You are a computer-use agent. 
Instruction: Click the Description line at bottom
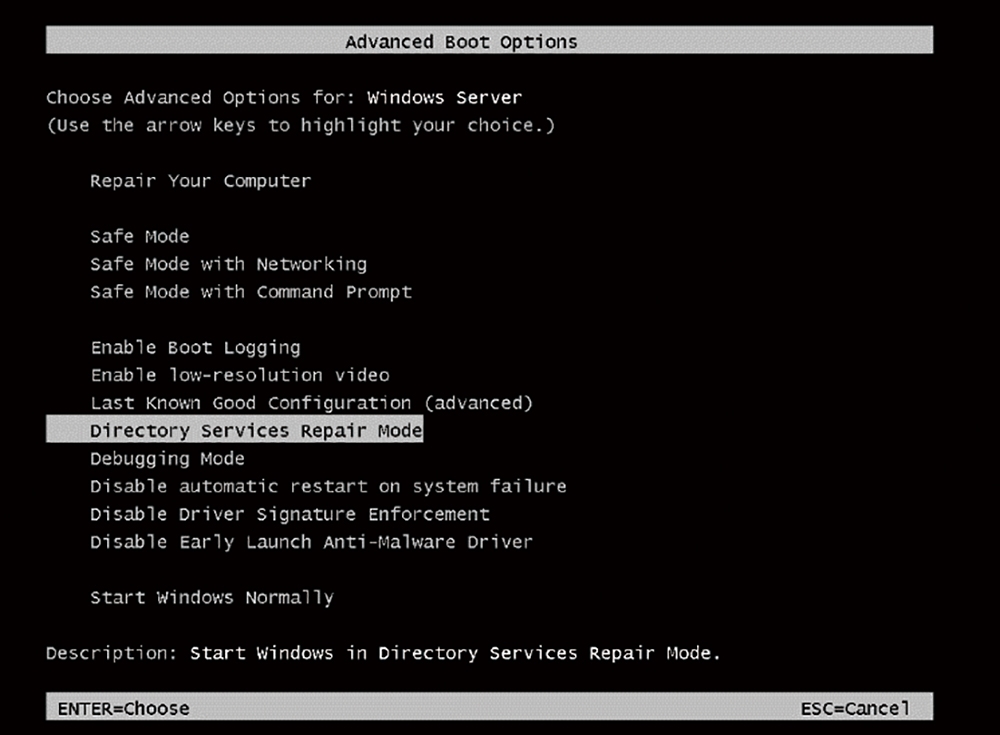[x=383, y=653]
